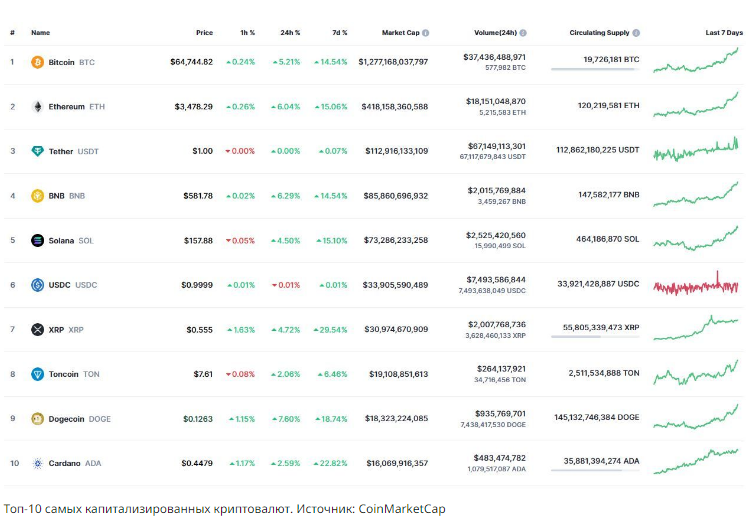Click the XRP logo icon
Screen dimensions: 749x529
tap(37, 330)
